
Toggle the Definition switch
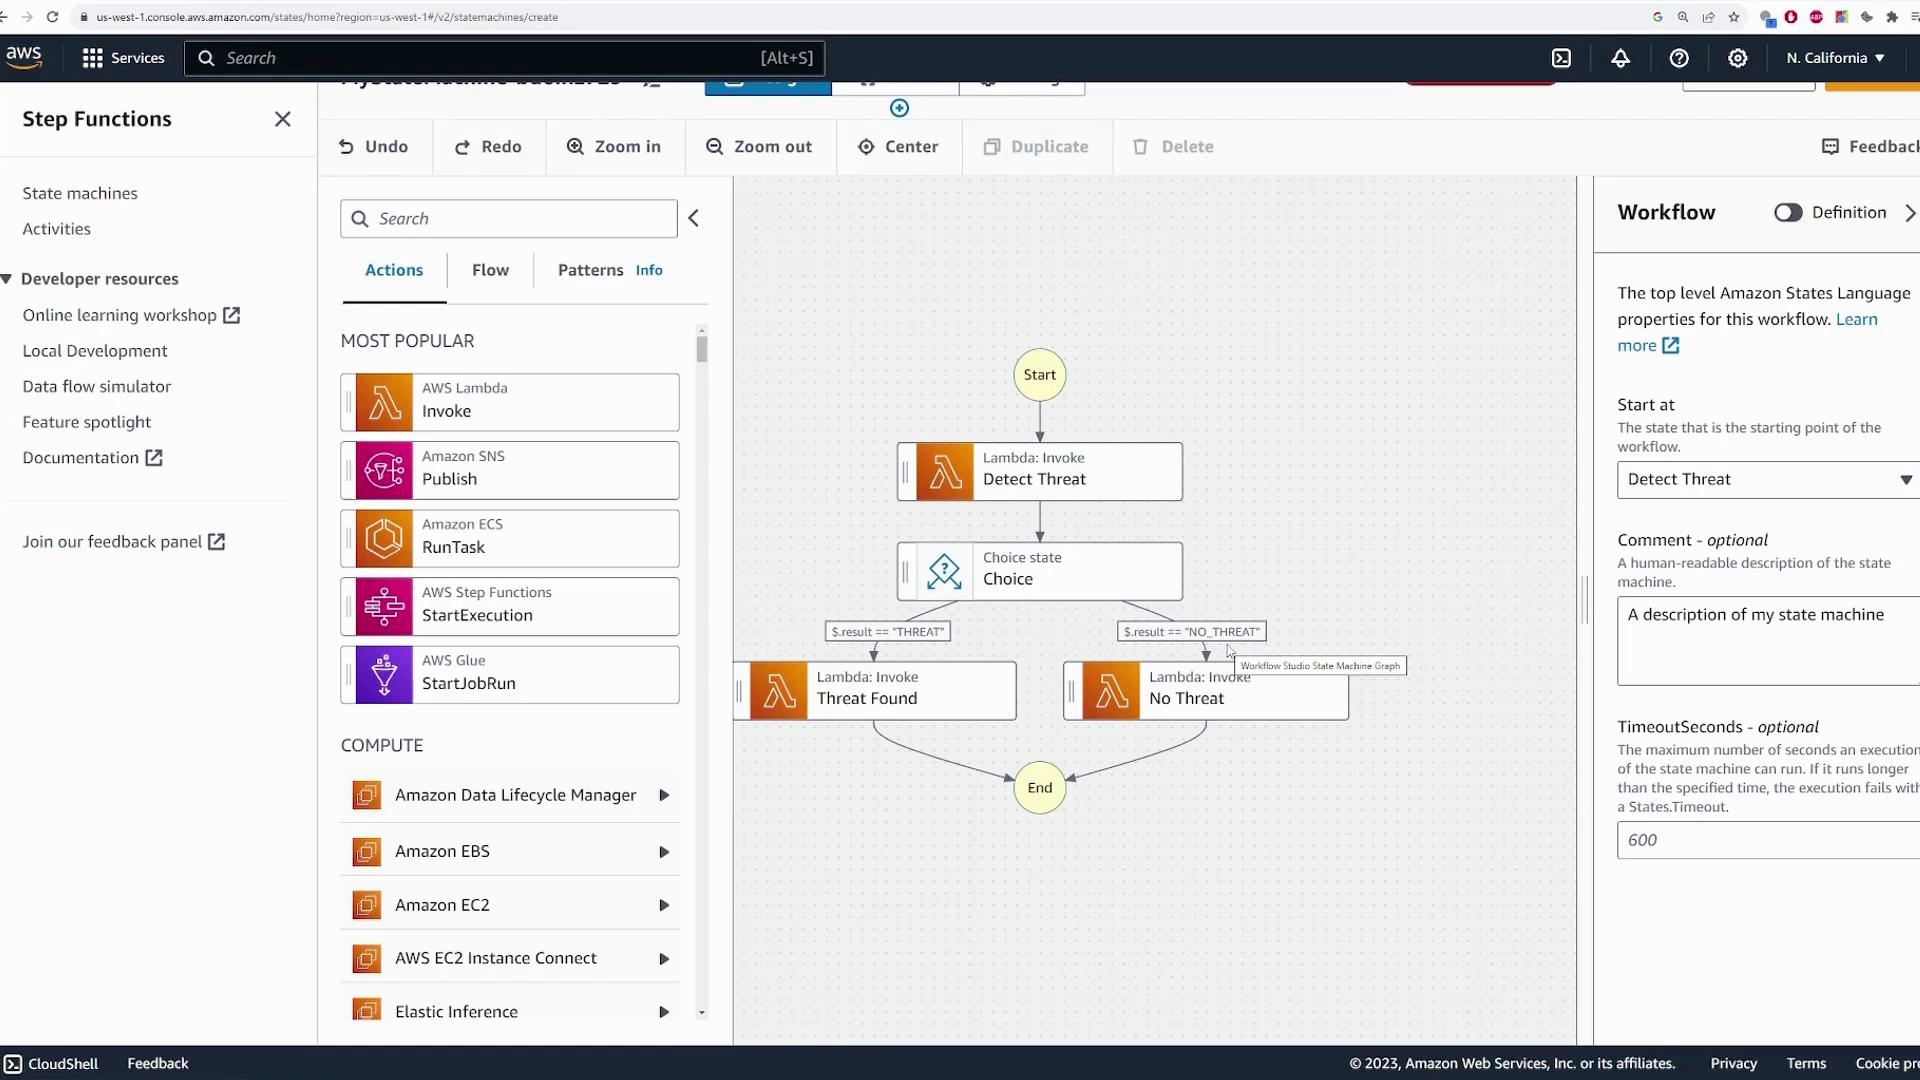[x=1787, y=212]
